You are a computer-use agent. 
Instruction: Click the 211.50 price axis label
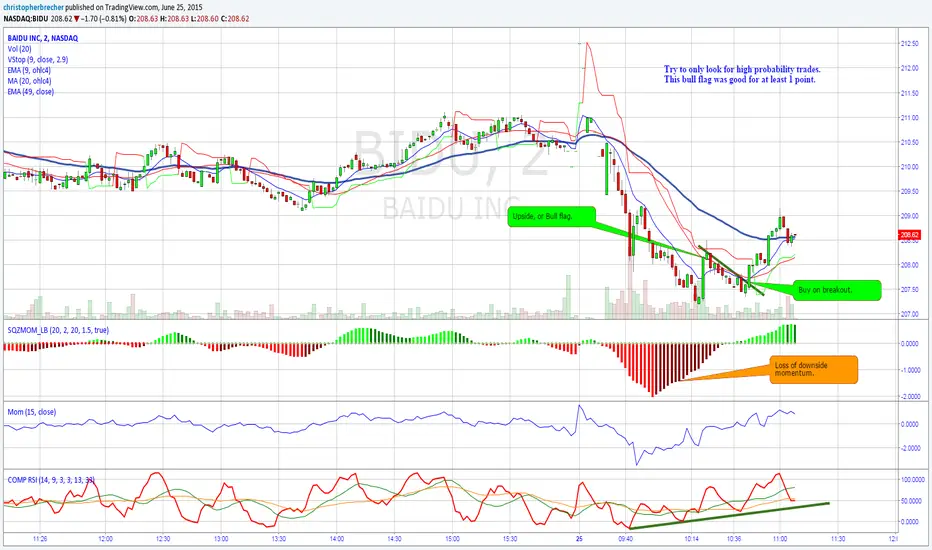click(x=909, y=93)
